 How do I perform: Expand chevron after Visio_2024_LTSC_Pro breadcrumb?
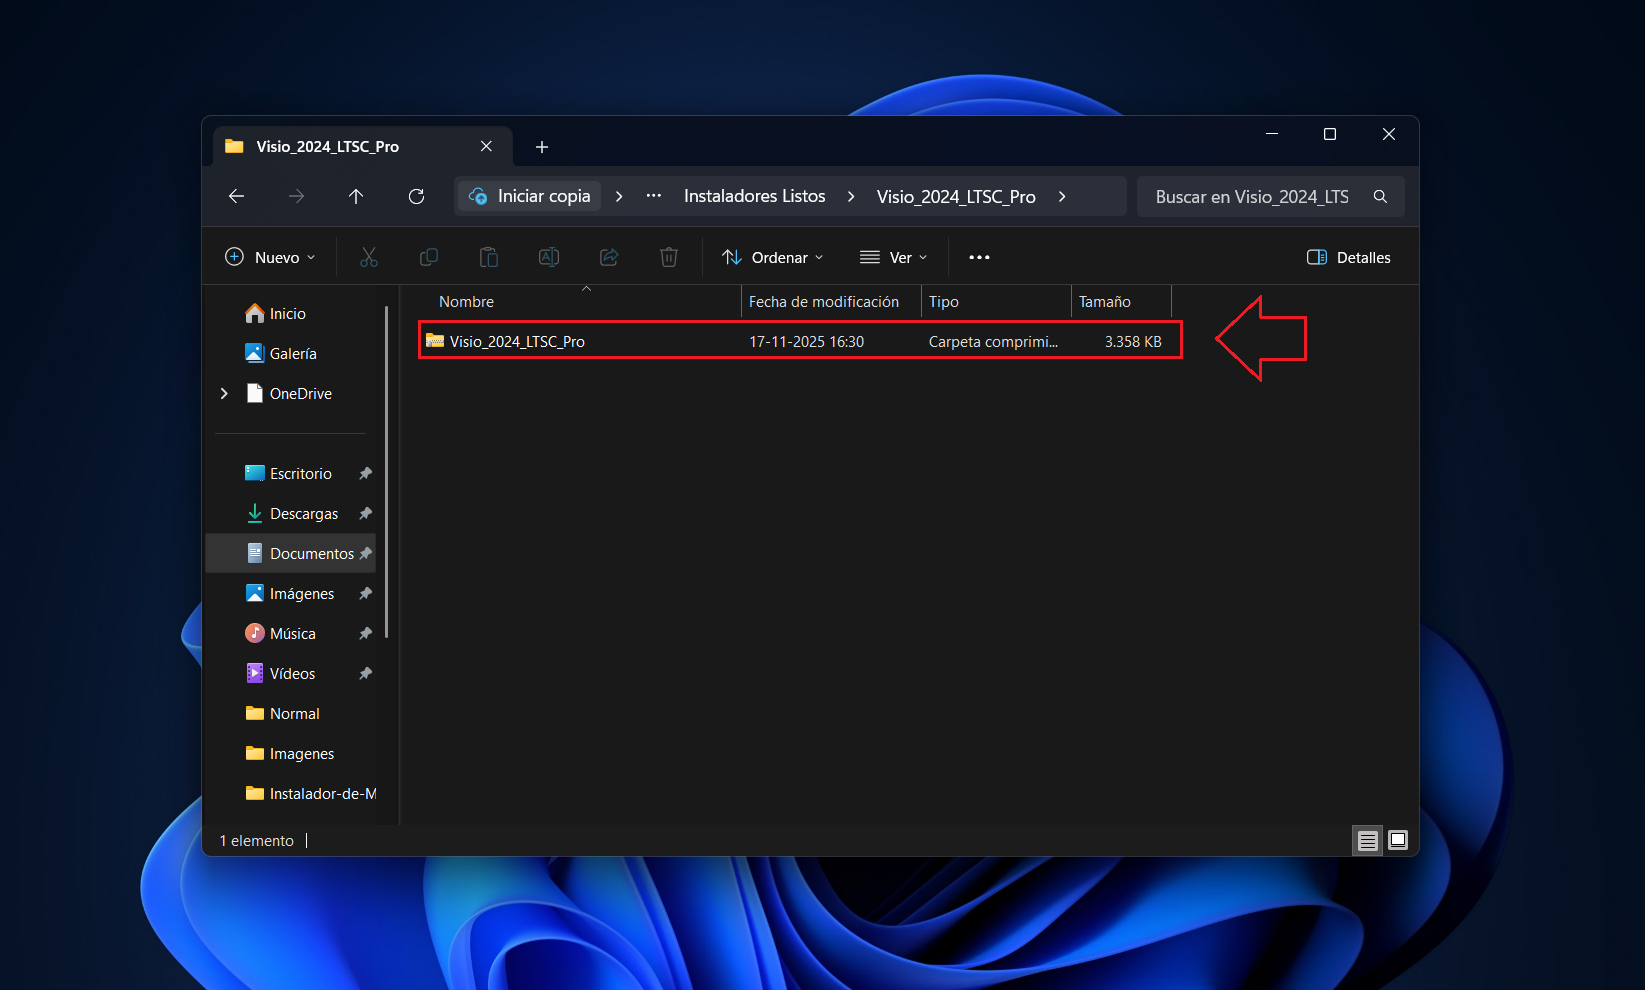coord(1062,197)
